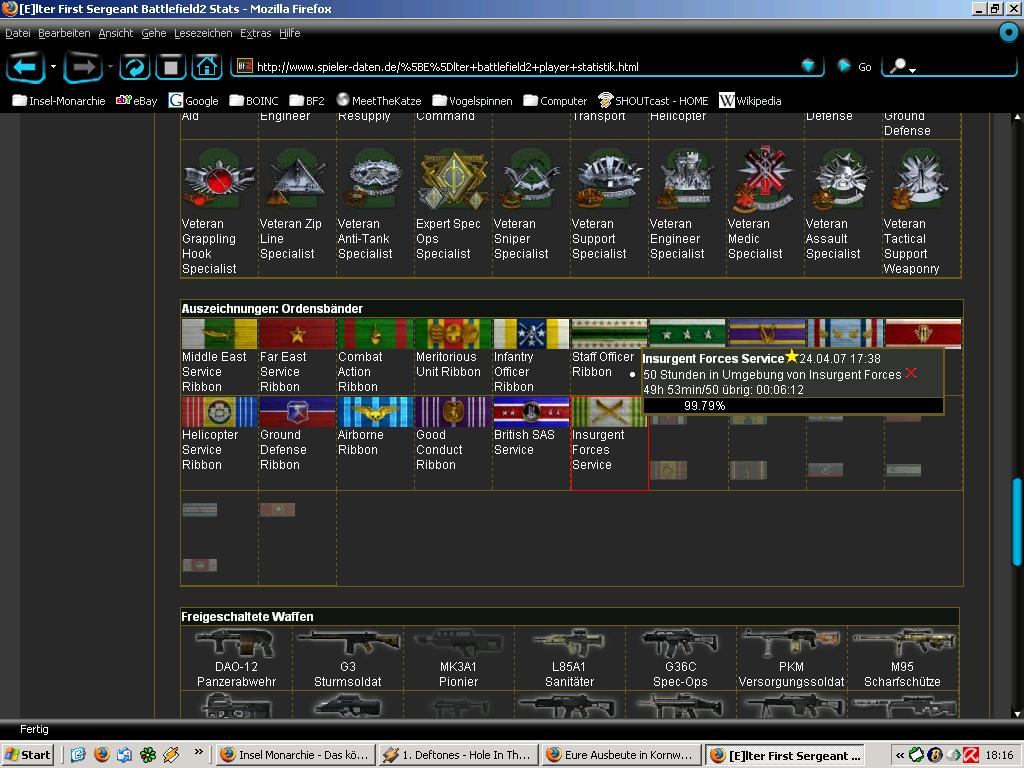Expand the address bar history dropdown
The height and width of the screenshot is (768, 1024).
(x=808, y=66)
